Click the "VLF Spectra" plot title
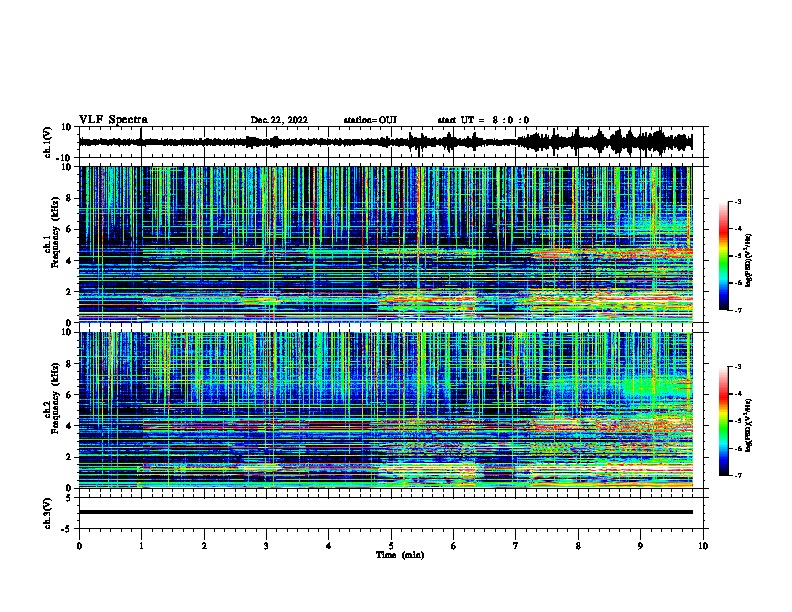Viewport: 792px width, 612px height. click(113, 120)
